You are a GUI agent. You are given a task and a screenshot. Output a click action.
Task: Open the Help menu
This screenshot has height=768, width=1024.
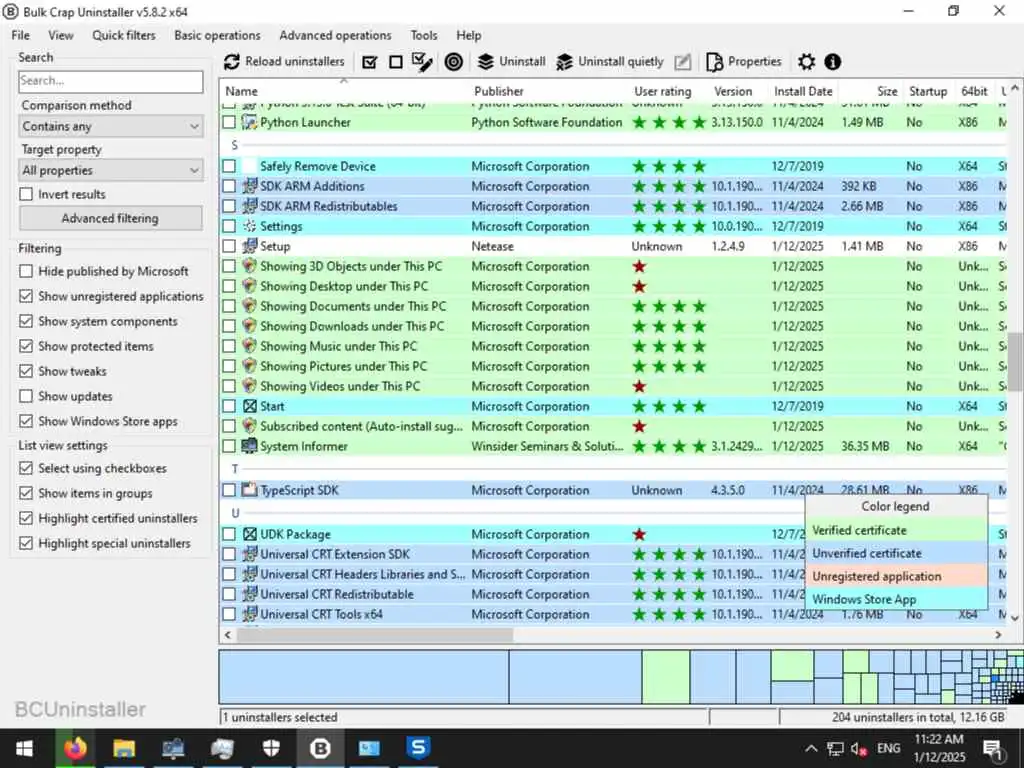(468, 35)
